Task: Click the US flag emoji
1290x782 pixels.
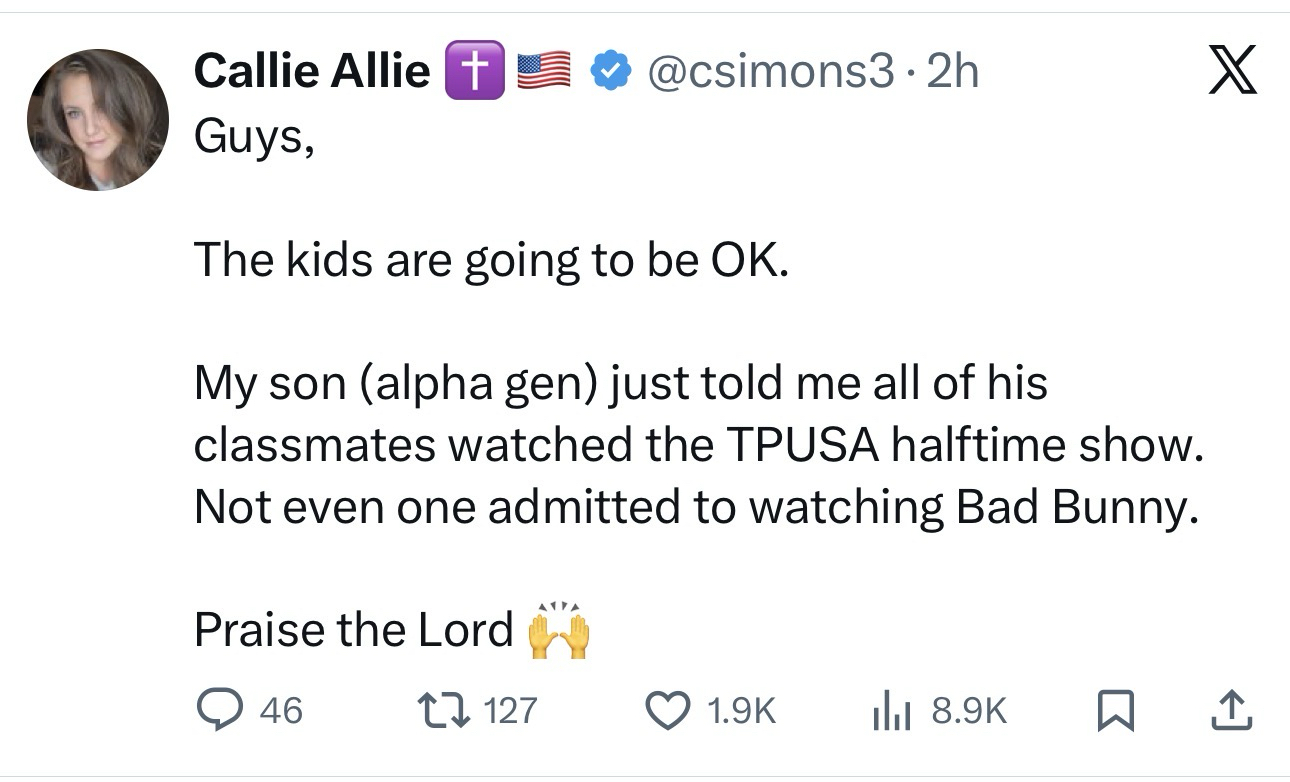Action: pyautogui.click(x=543, y=72)
